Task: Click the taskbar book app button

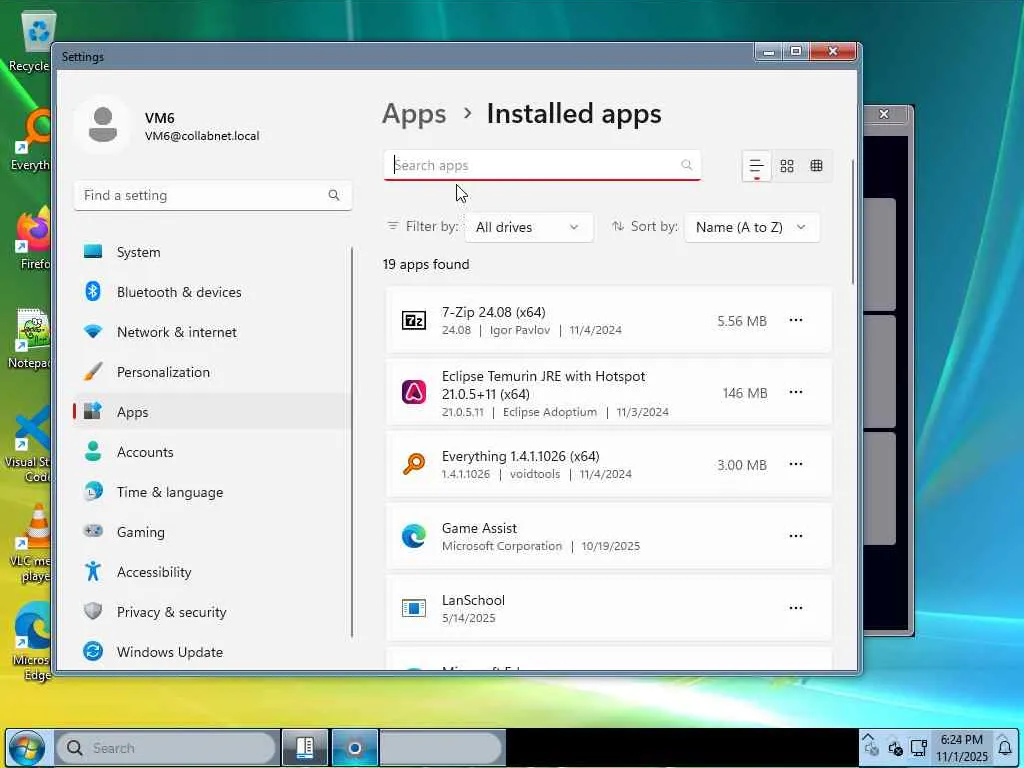Action: coord(304,748)
